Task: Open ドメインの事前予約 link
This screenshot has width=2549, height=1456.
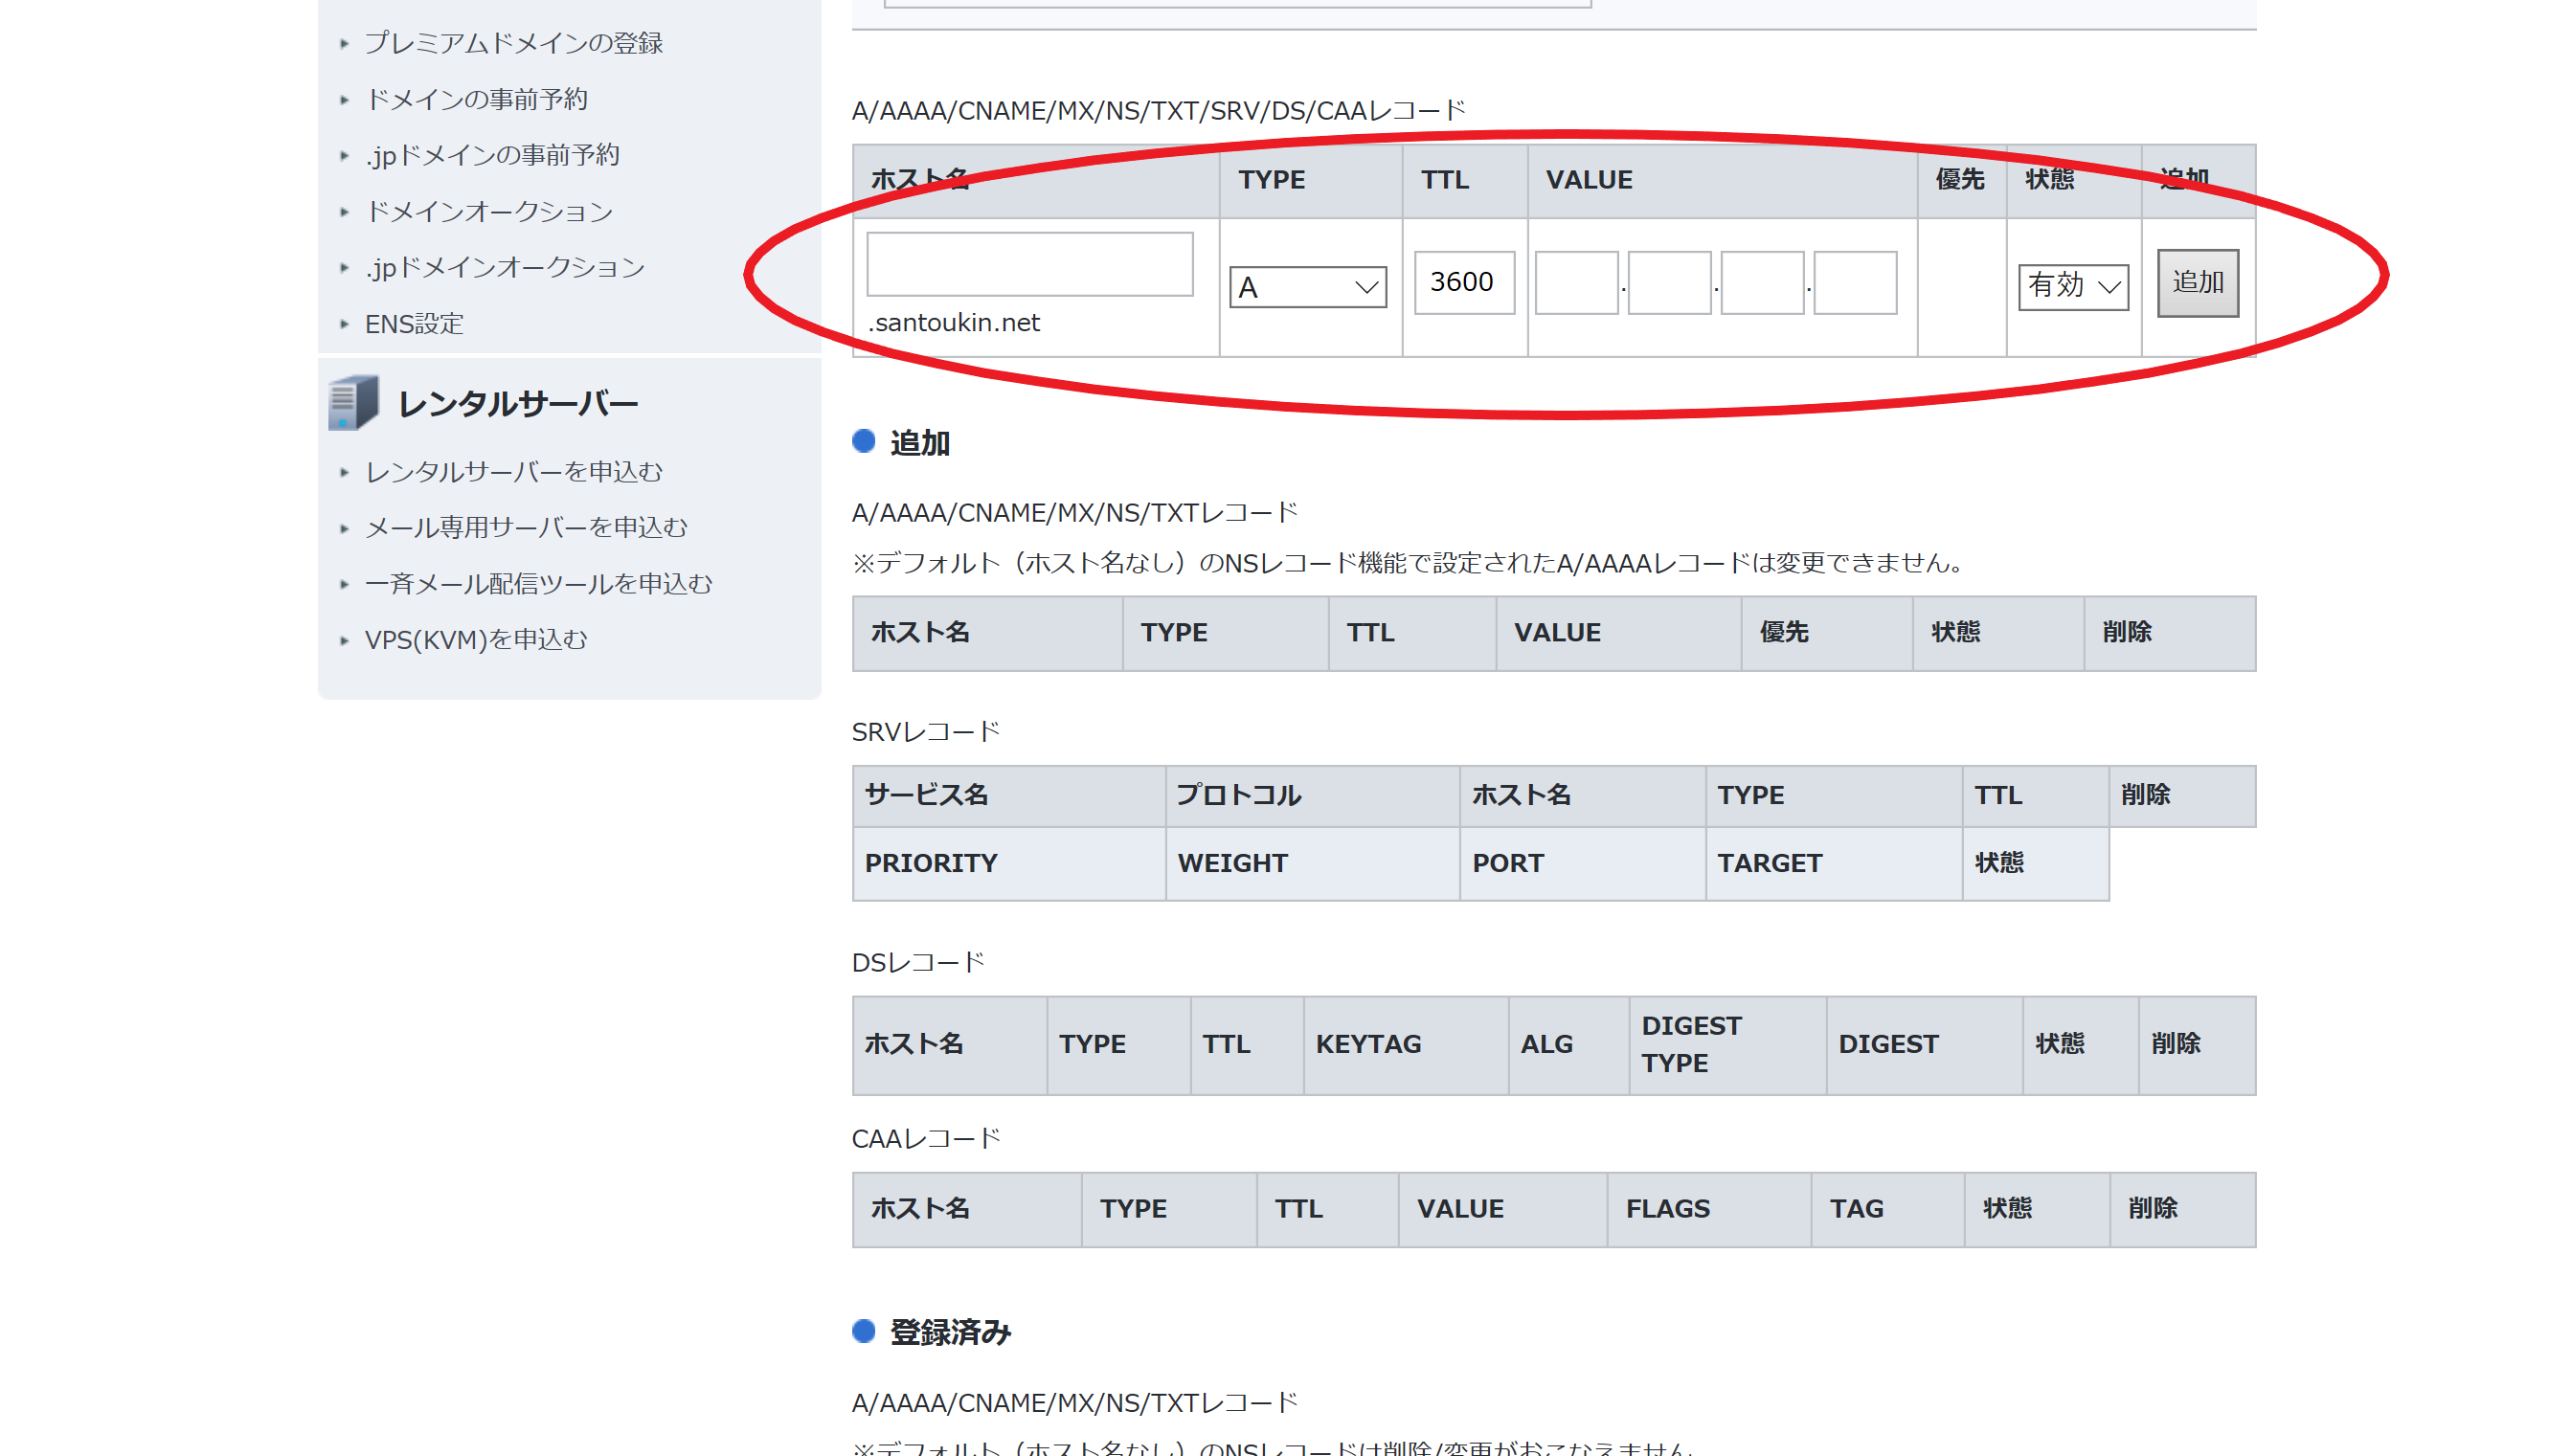Action: (476, 99)
